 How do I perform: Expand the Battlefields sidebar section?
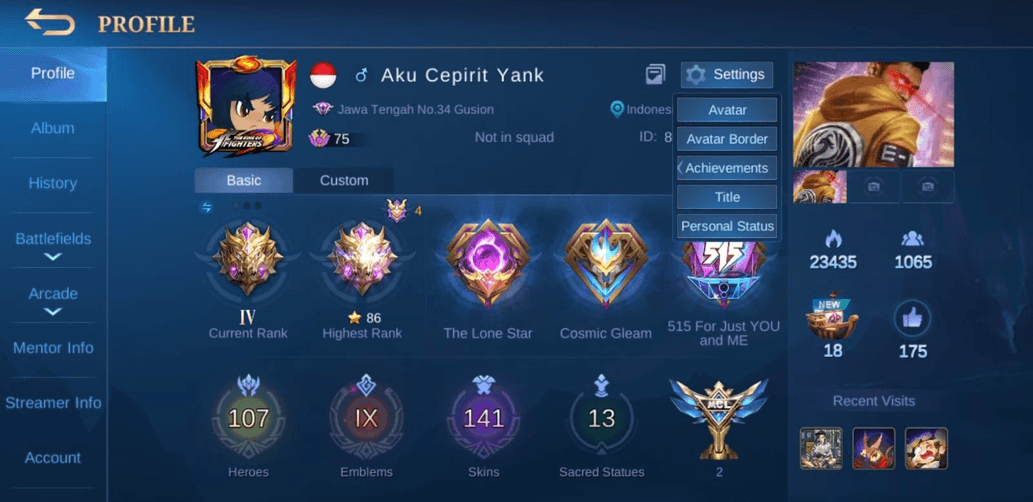pos(53,246)
